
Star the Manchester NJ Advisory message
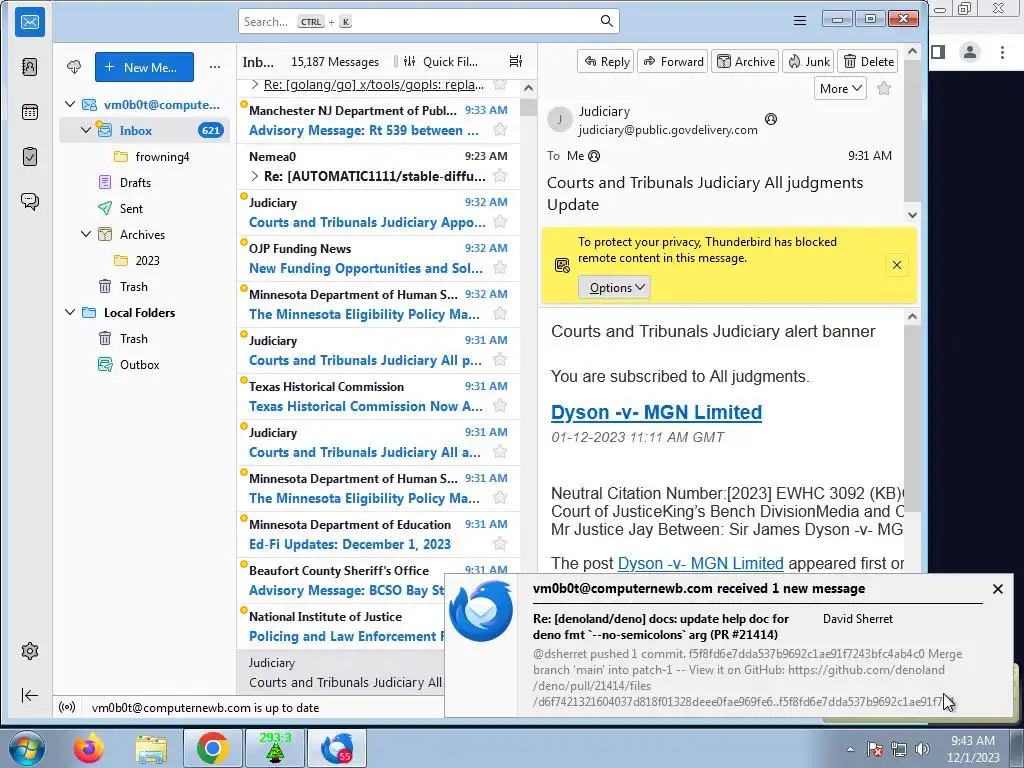pyautogui.click(x=500, y=130)
